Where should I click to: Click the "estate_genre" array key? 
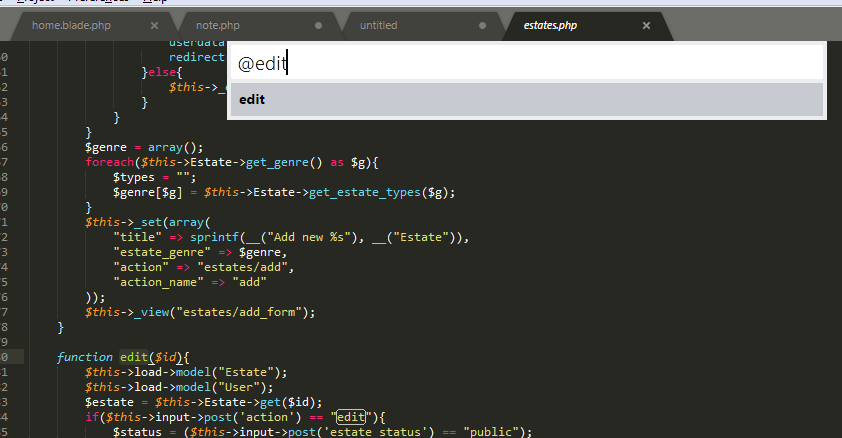pyautogui.click(x=162, y=252)
